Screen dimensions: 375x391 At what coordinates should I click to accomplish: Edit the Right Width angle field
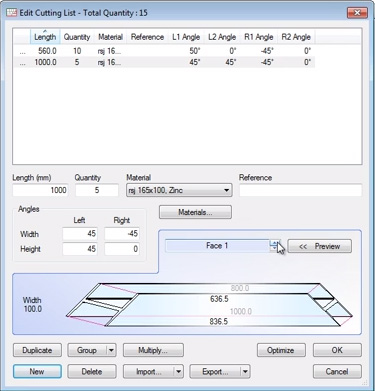coord(122,234)
